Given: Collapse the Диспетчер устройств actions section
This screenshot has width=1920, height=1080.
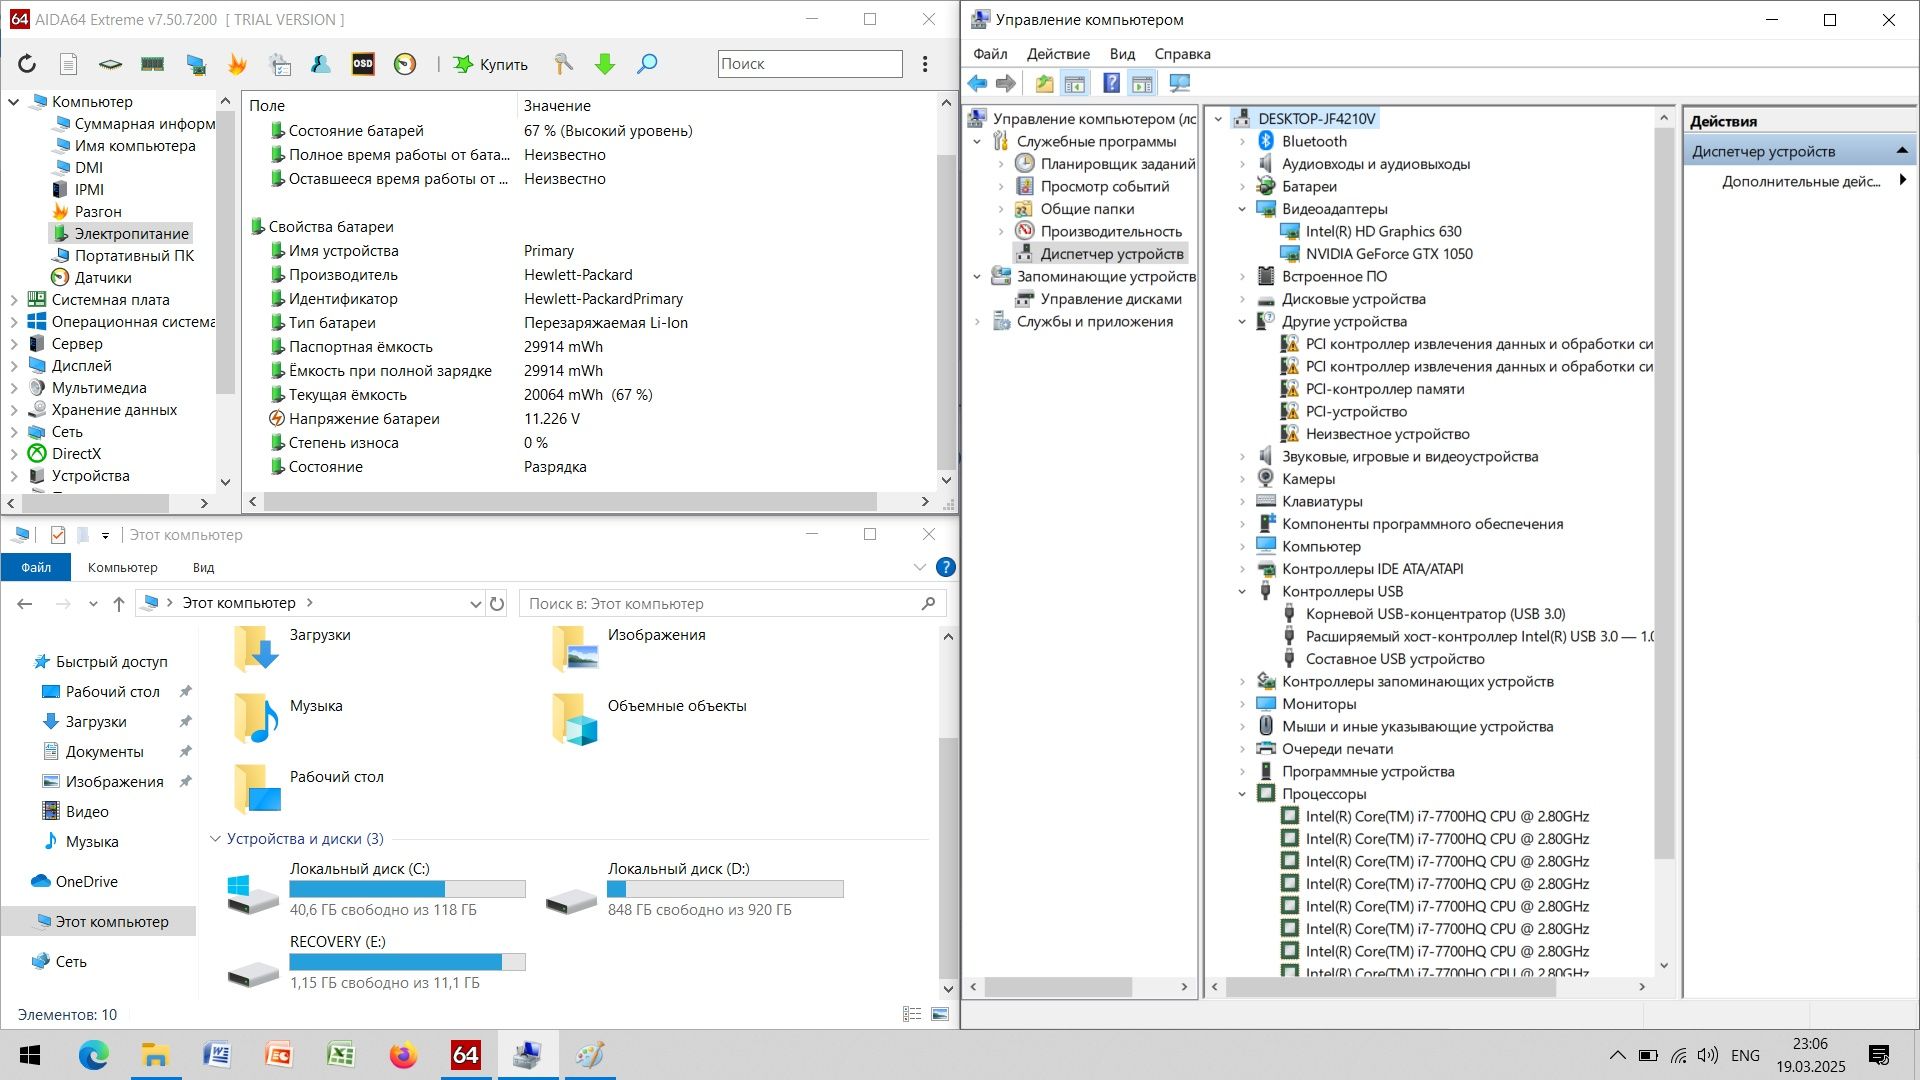Looking at the screenshot, I should click(1902, 151).
